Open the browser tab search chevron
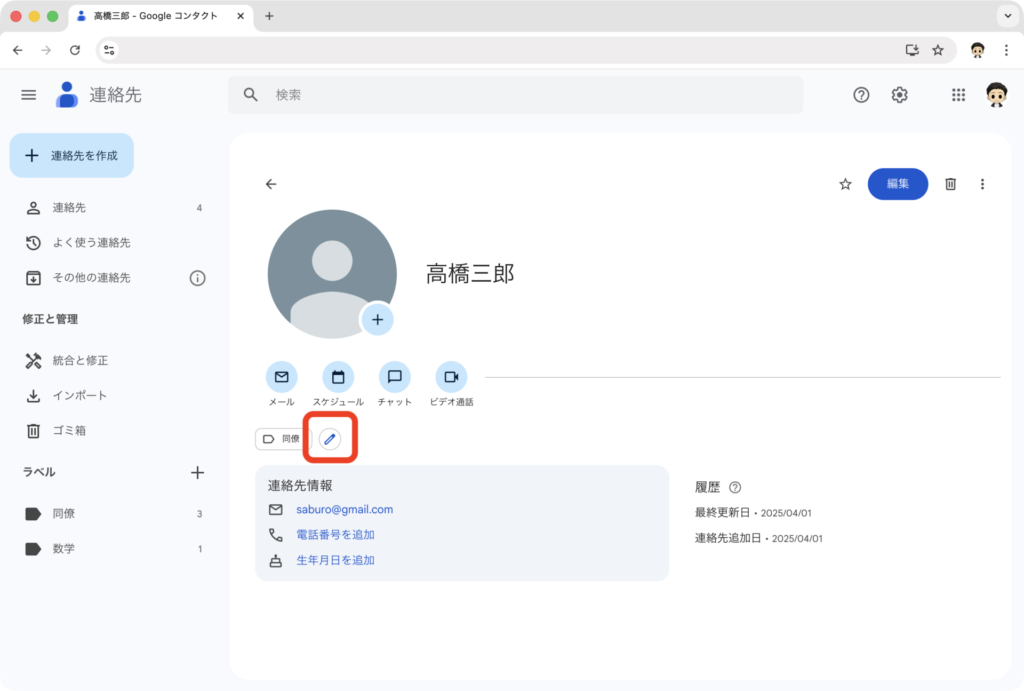The height and width of the screenshot is (691, 1024). tap(1008, 16)
